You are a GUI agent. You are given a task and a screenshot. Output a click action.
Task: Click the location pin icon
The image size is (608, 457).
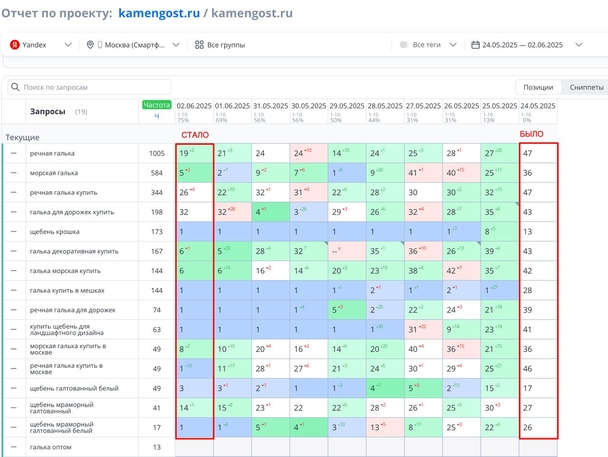click(90, 45)
